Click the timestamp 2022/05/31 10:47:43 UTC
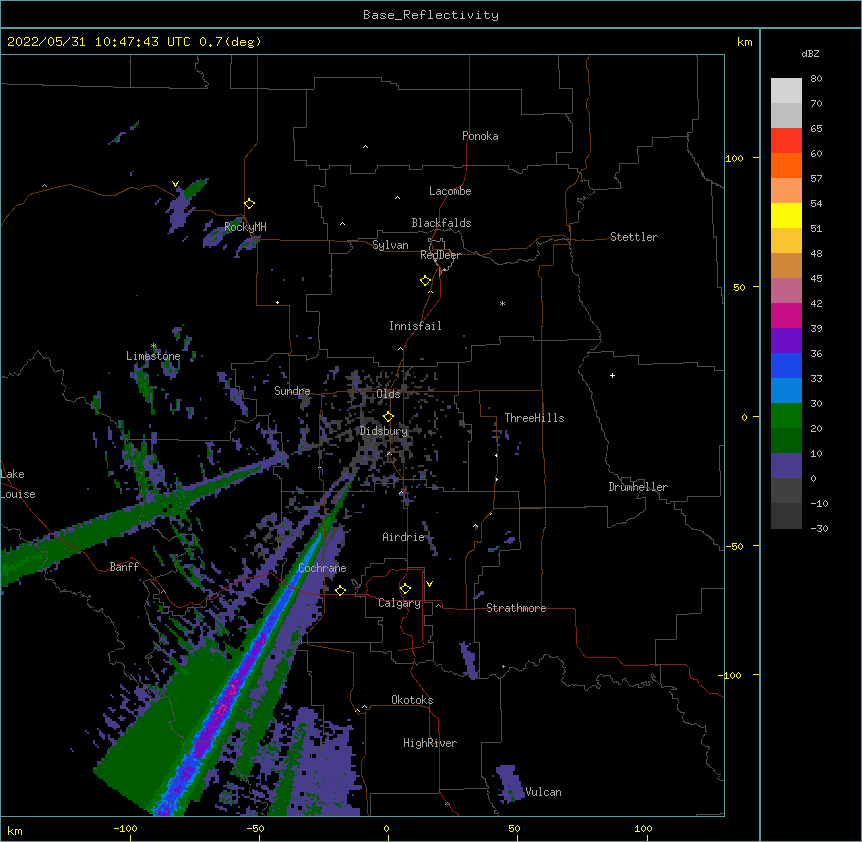 point(99,42)
